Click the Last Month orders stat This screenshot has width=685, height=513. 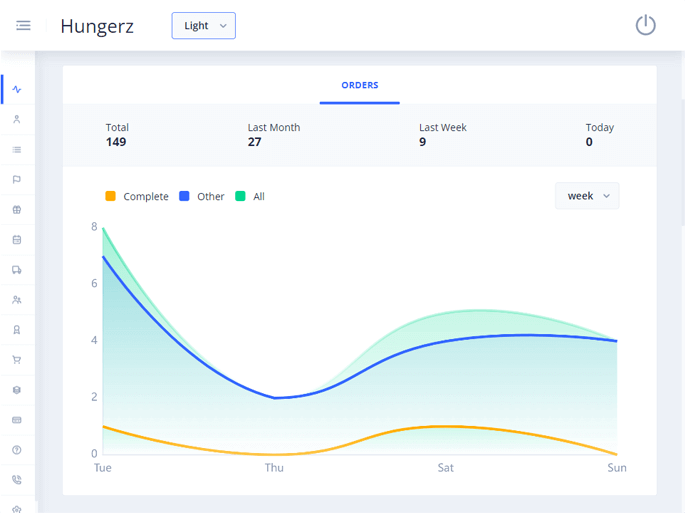coord(274,134)
